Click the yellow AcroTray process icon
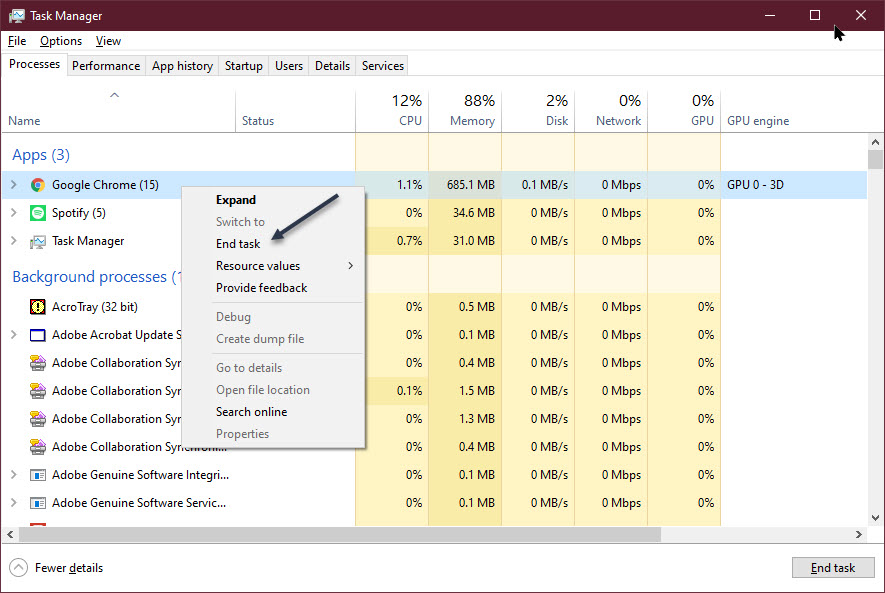 tap(38, 307)
